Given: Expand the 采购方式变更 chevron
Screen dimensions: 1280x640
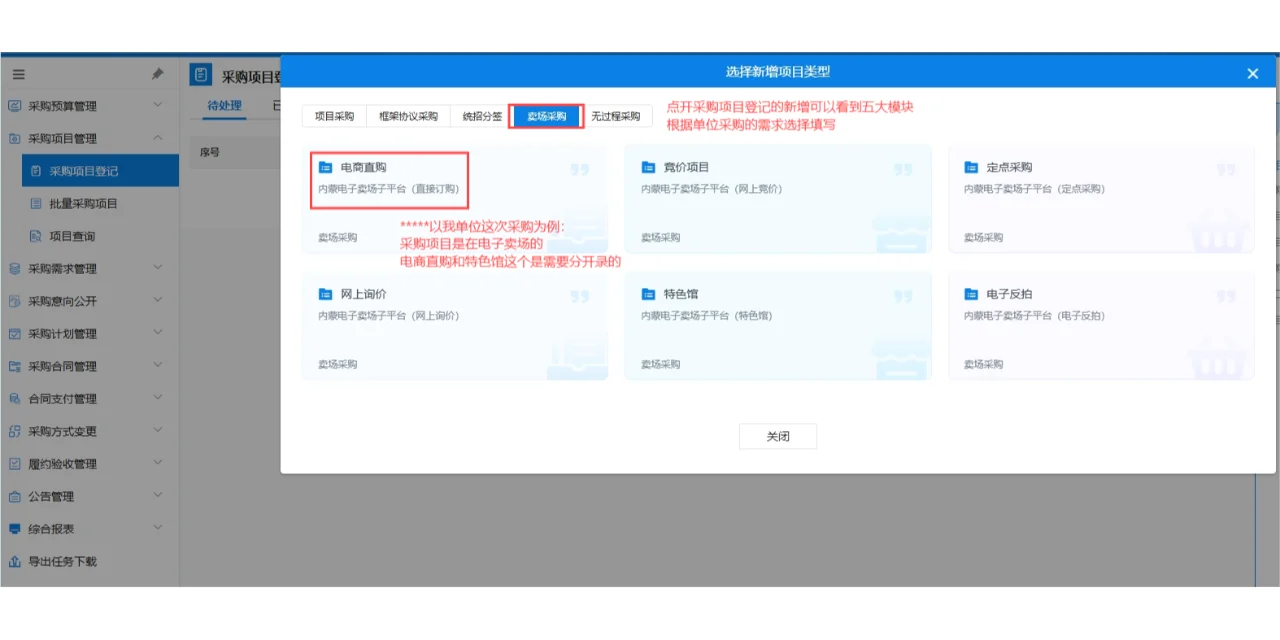Looking at the screenshot, I should 158,430.
